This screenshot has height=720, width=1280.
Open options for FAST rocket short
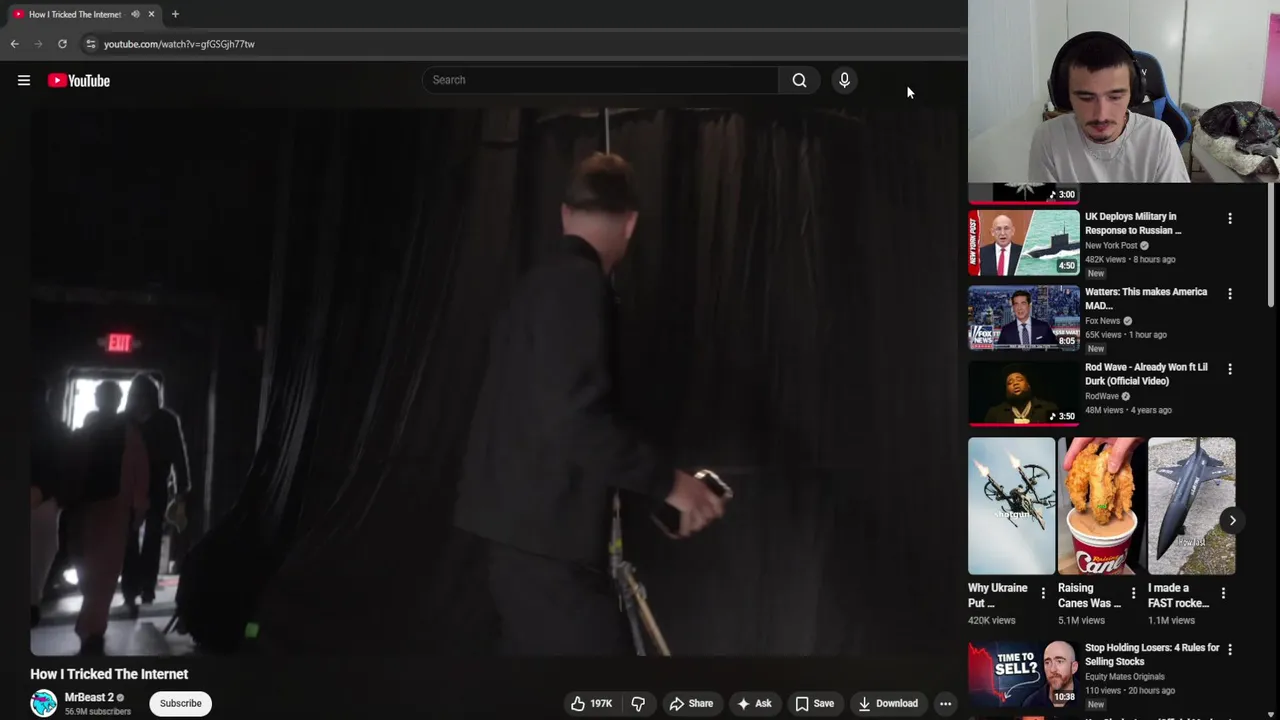click(1223, 593)
